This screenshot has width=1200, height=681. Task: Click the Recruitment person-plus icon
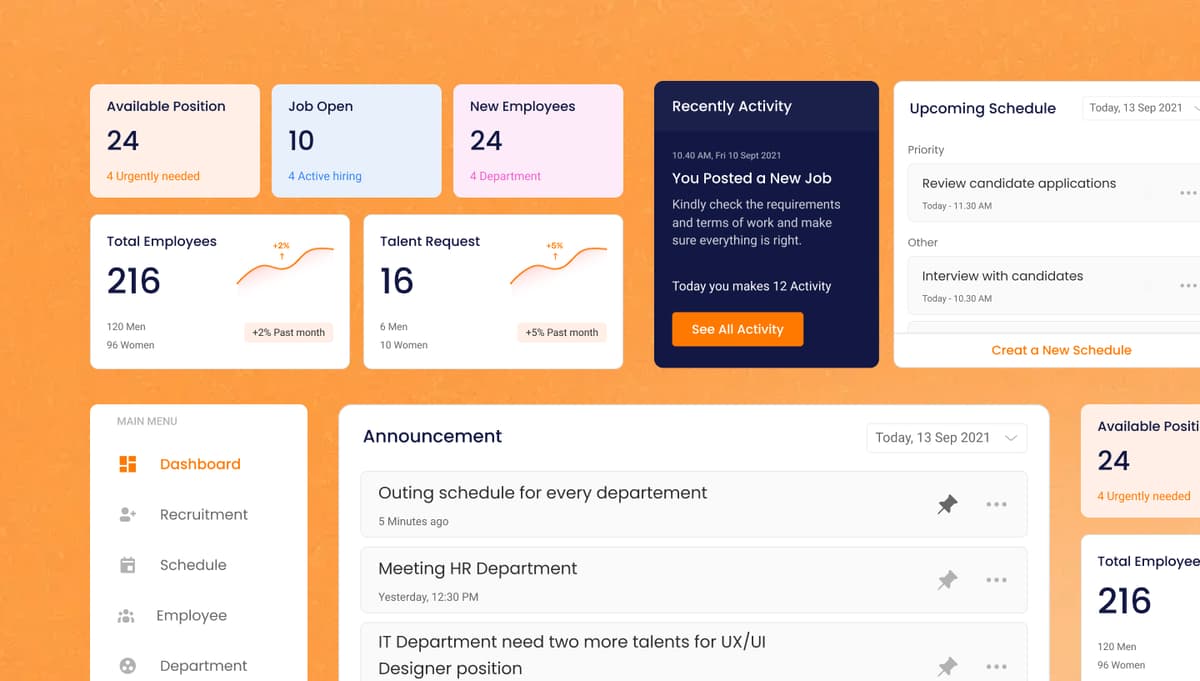[x=127, y=514]
